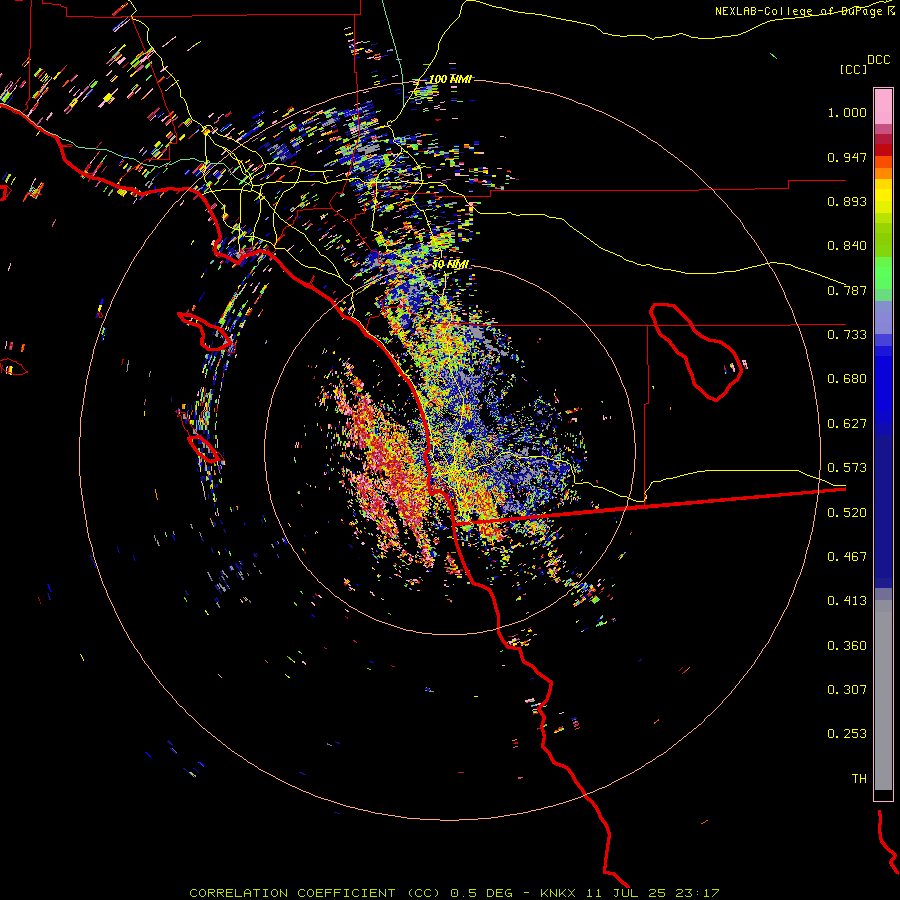Select the 0.360 scale value
The height and width of the screenshot is (900, 900).
(847, 645)
